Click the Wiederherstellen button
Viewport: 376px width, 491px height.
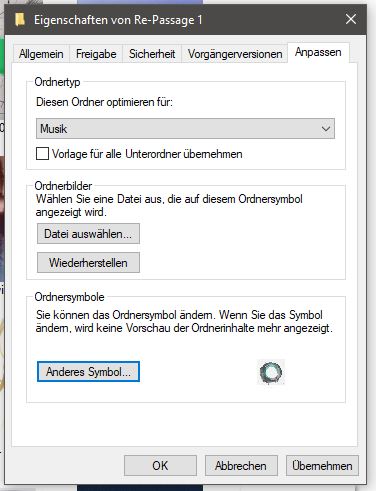pyautogui.click(x=88, y=263)
